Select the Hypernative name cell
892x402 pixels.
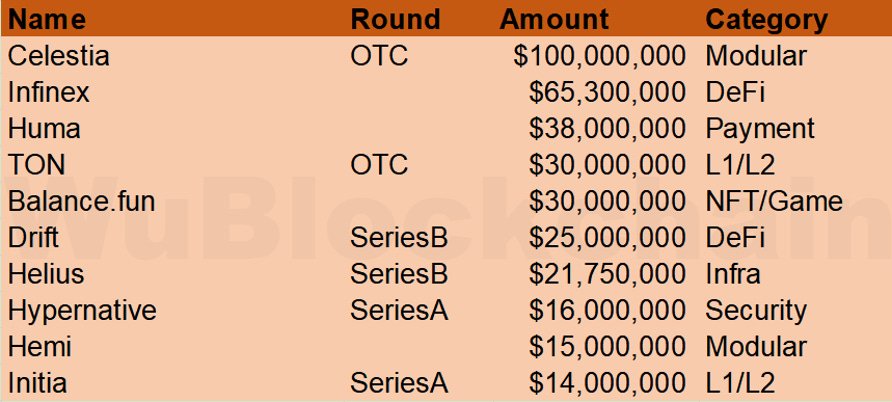[x=82, y=310]
